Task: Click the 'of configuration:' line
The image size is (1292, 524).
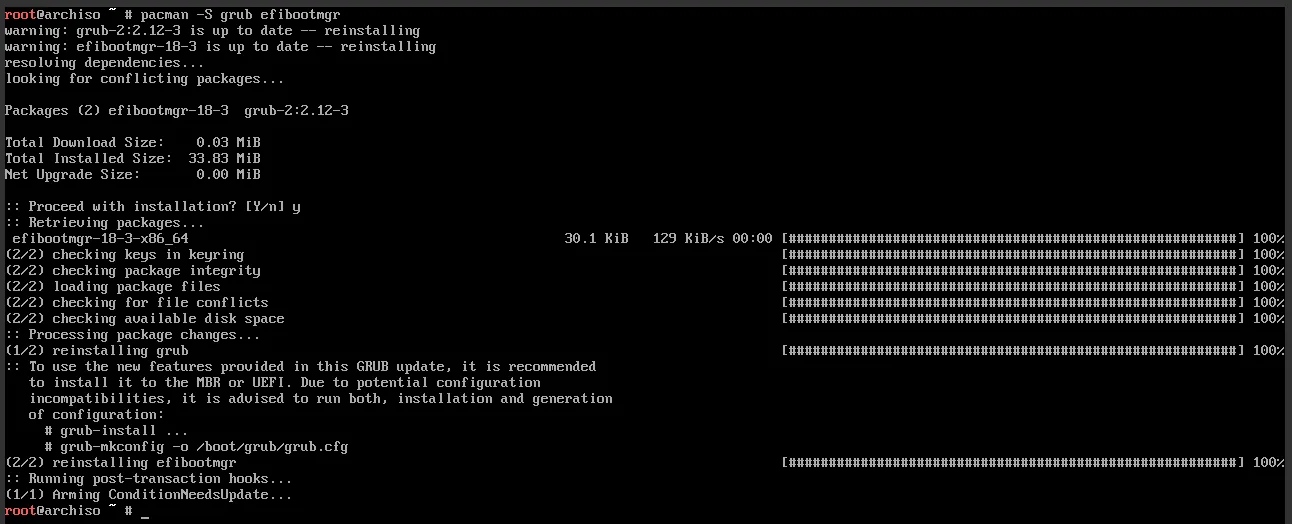Action: click(96, 415)
